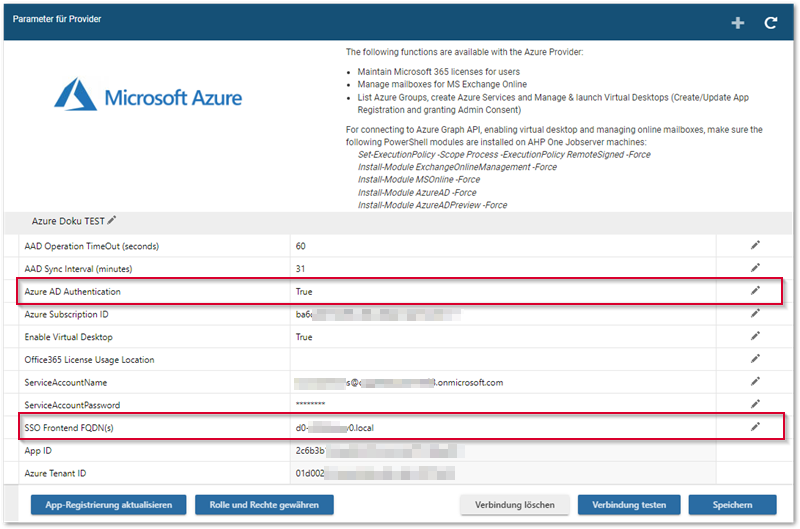The height and width of the screenshot is (529, 800).
Task: Edit ServiceAccountPassword pencil icon
Action: coord(755,404)
